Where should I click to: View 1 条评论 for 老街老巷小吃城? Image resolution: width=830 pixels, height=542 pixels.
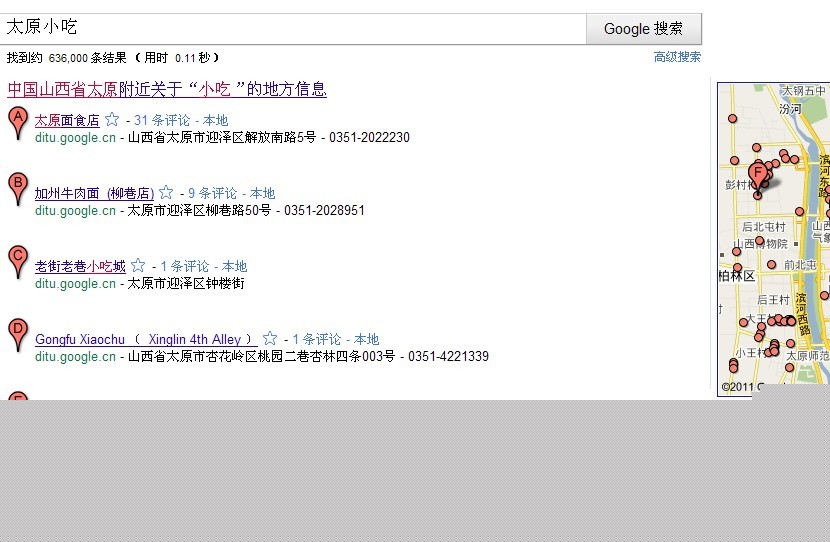pos(185,266)
